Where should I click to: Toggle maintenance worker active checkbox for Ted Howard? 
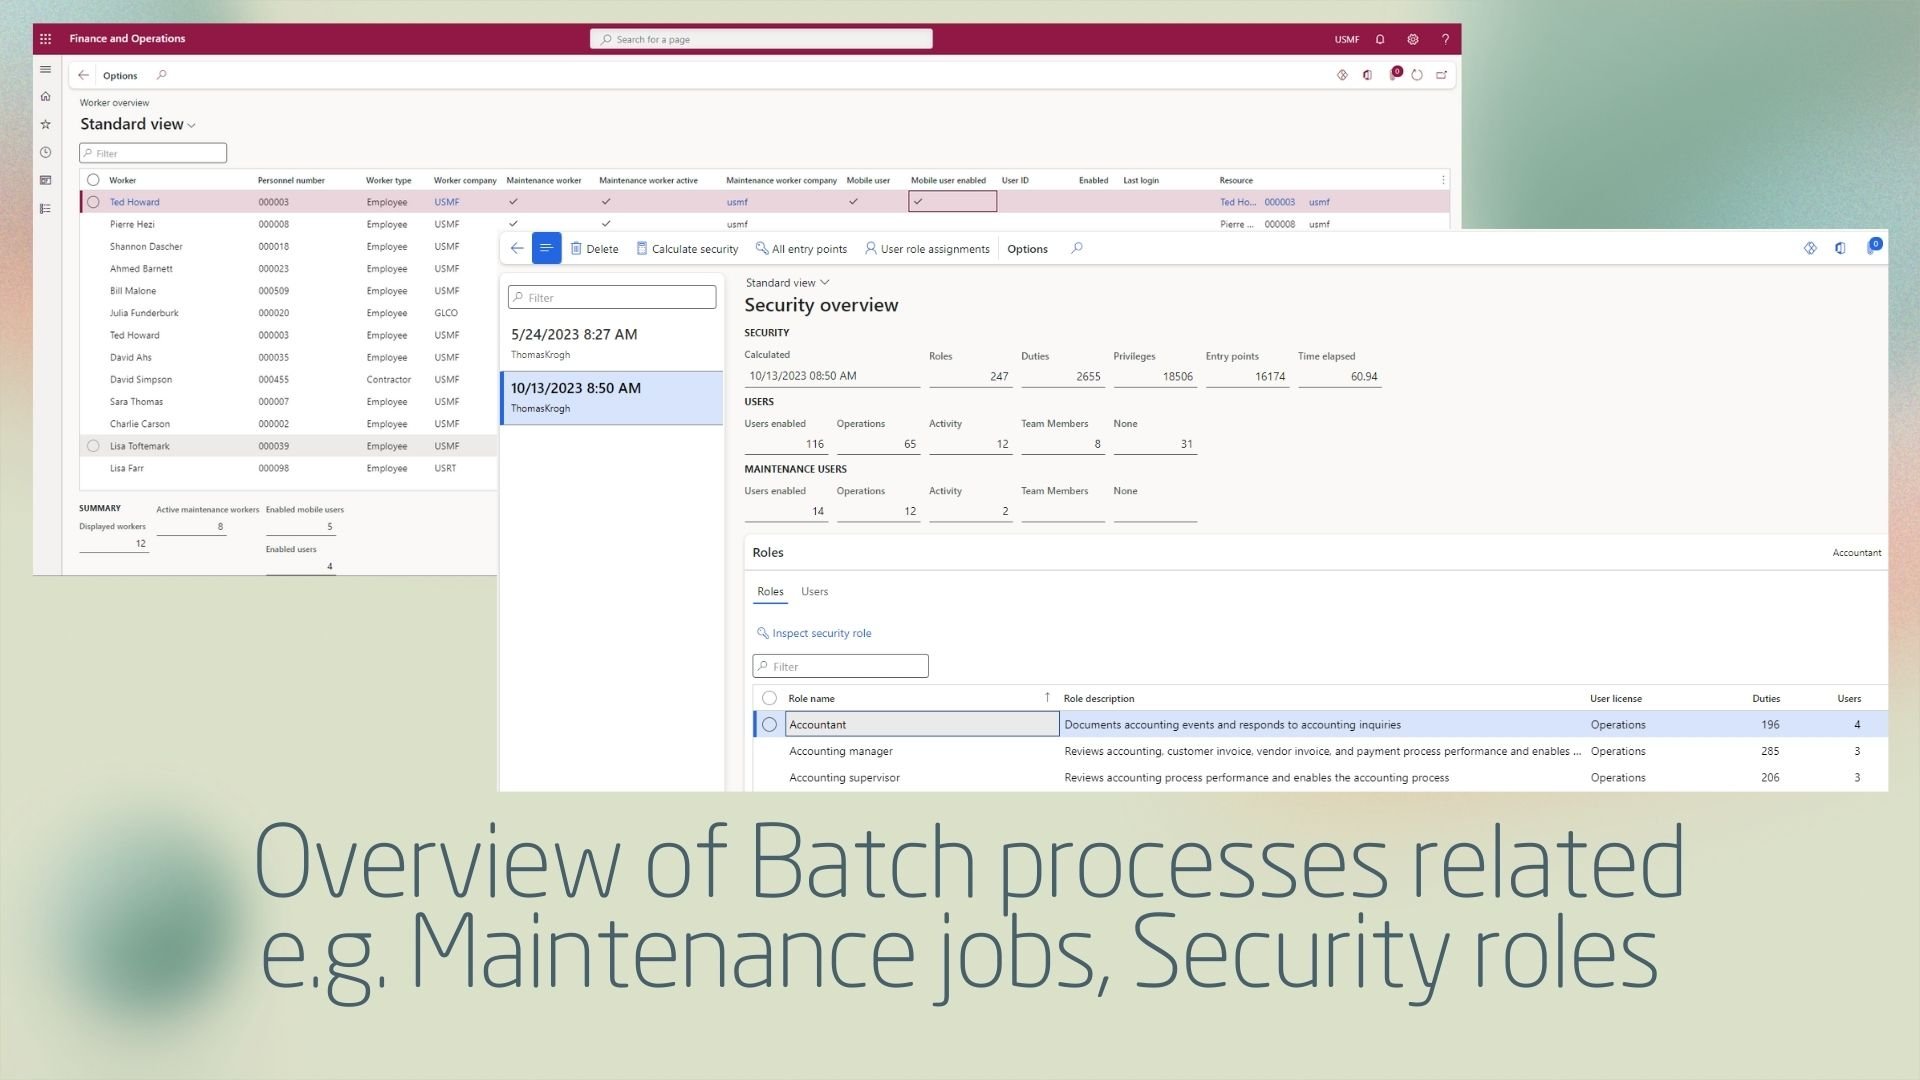click(605, 200)
